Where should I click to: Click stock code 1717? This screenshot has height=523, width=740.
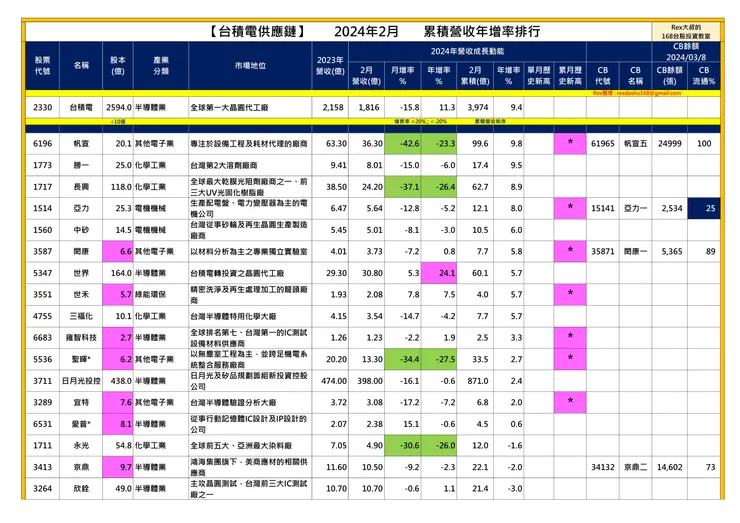42,187
